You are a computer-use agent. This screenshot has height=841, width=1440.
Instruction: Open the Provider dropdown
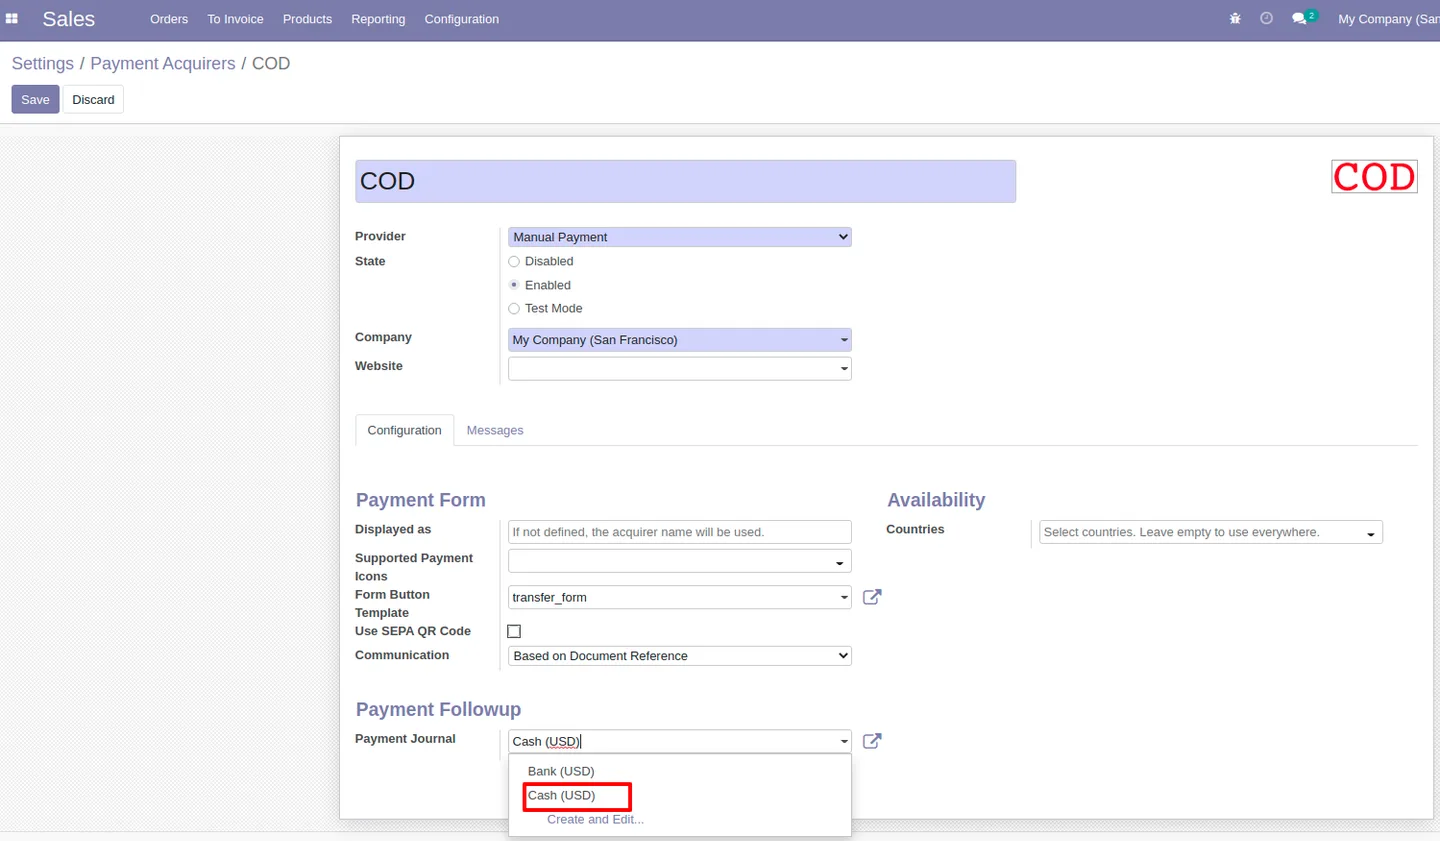tap(680, 237)
